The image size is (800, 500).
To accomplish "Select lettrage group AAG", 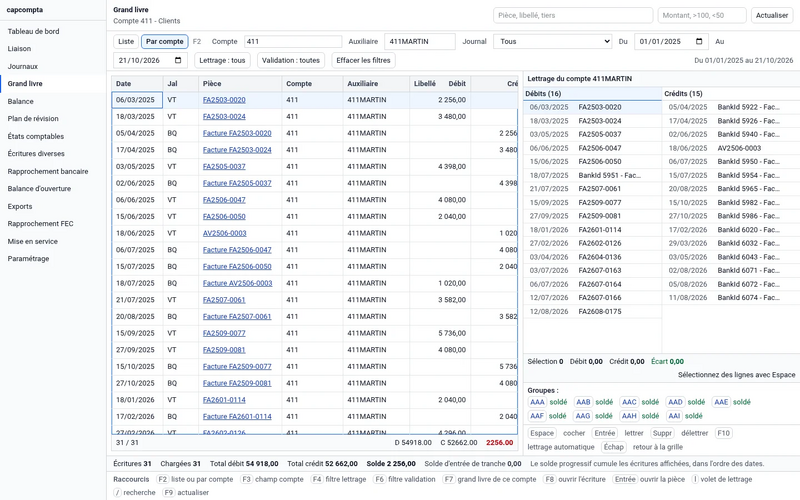I will click(583, 416).
